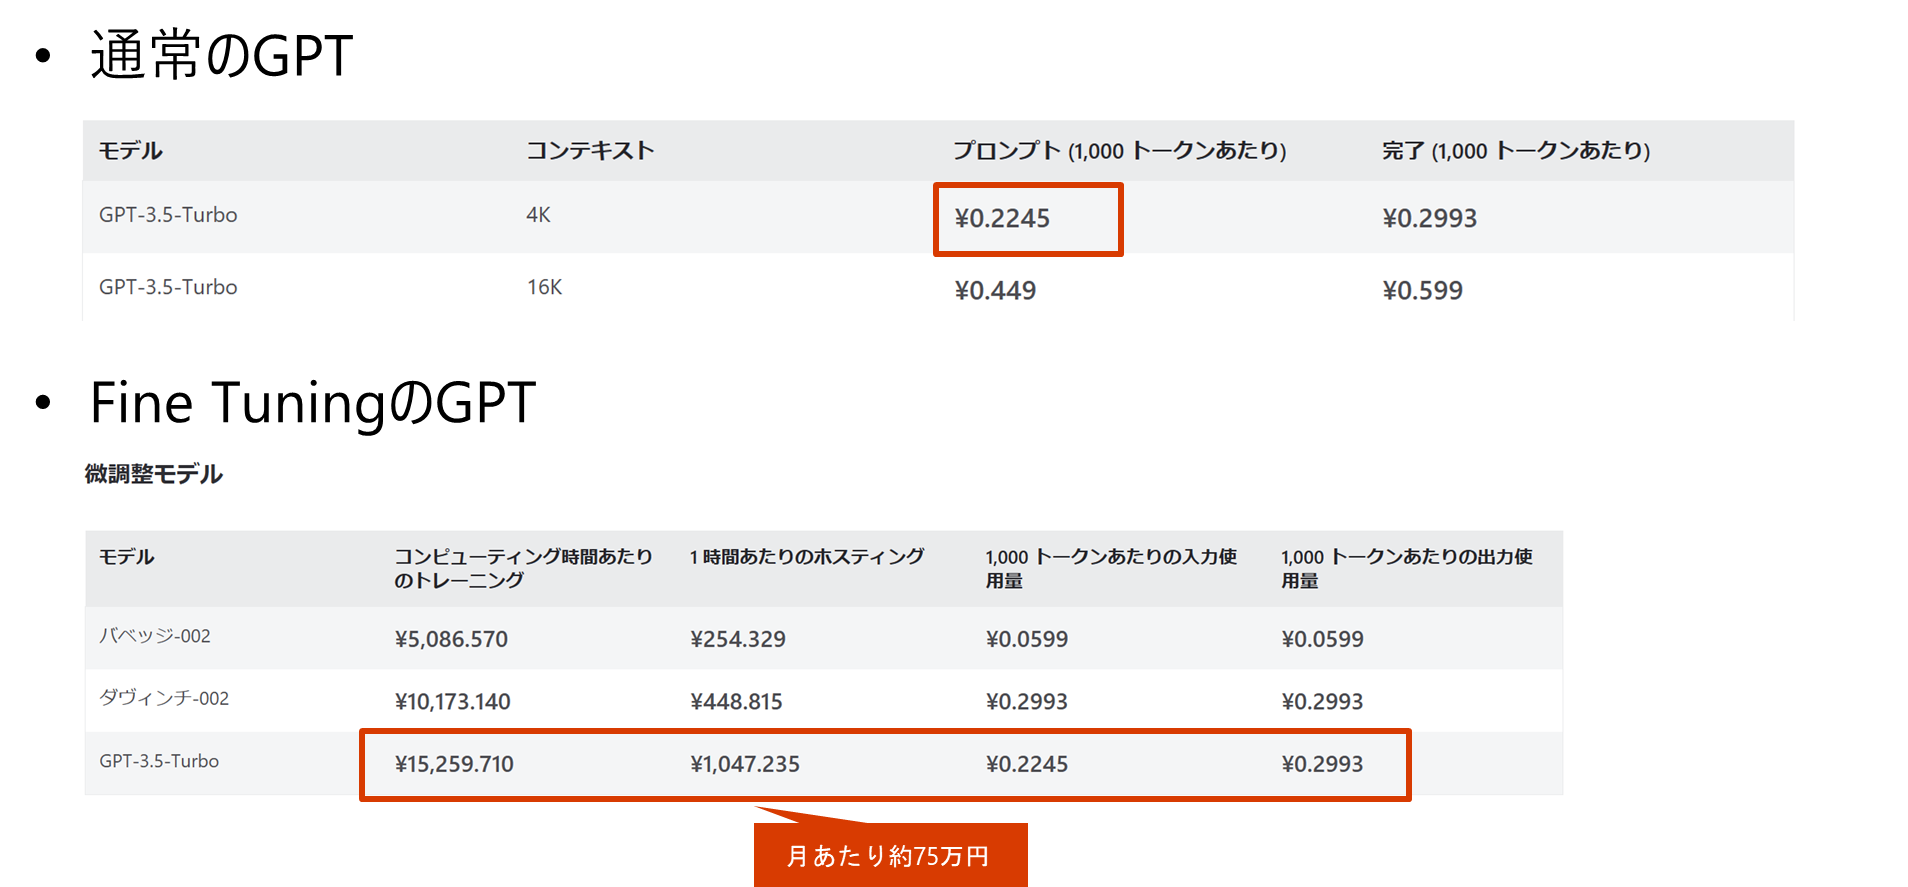Click fine-tuned GPT-3.5-Turbo output price ¥0.2993

click(1322, 764)
